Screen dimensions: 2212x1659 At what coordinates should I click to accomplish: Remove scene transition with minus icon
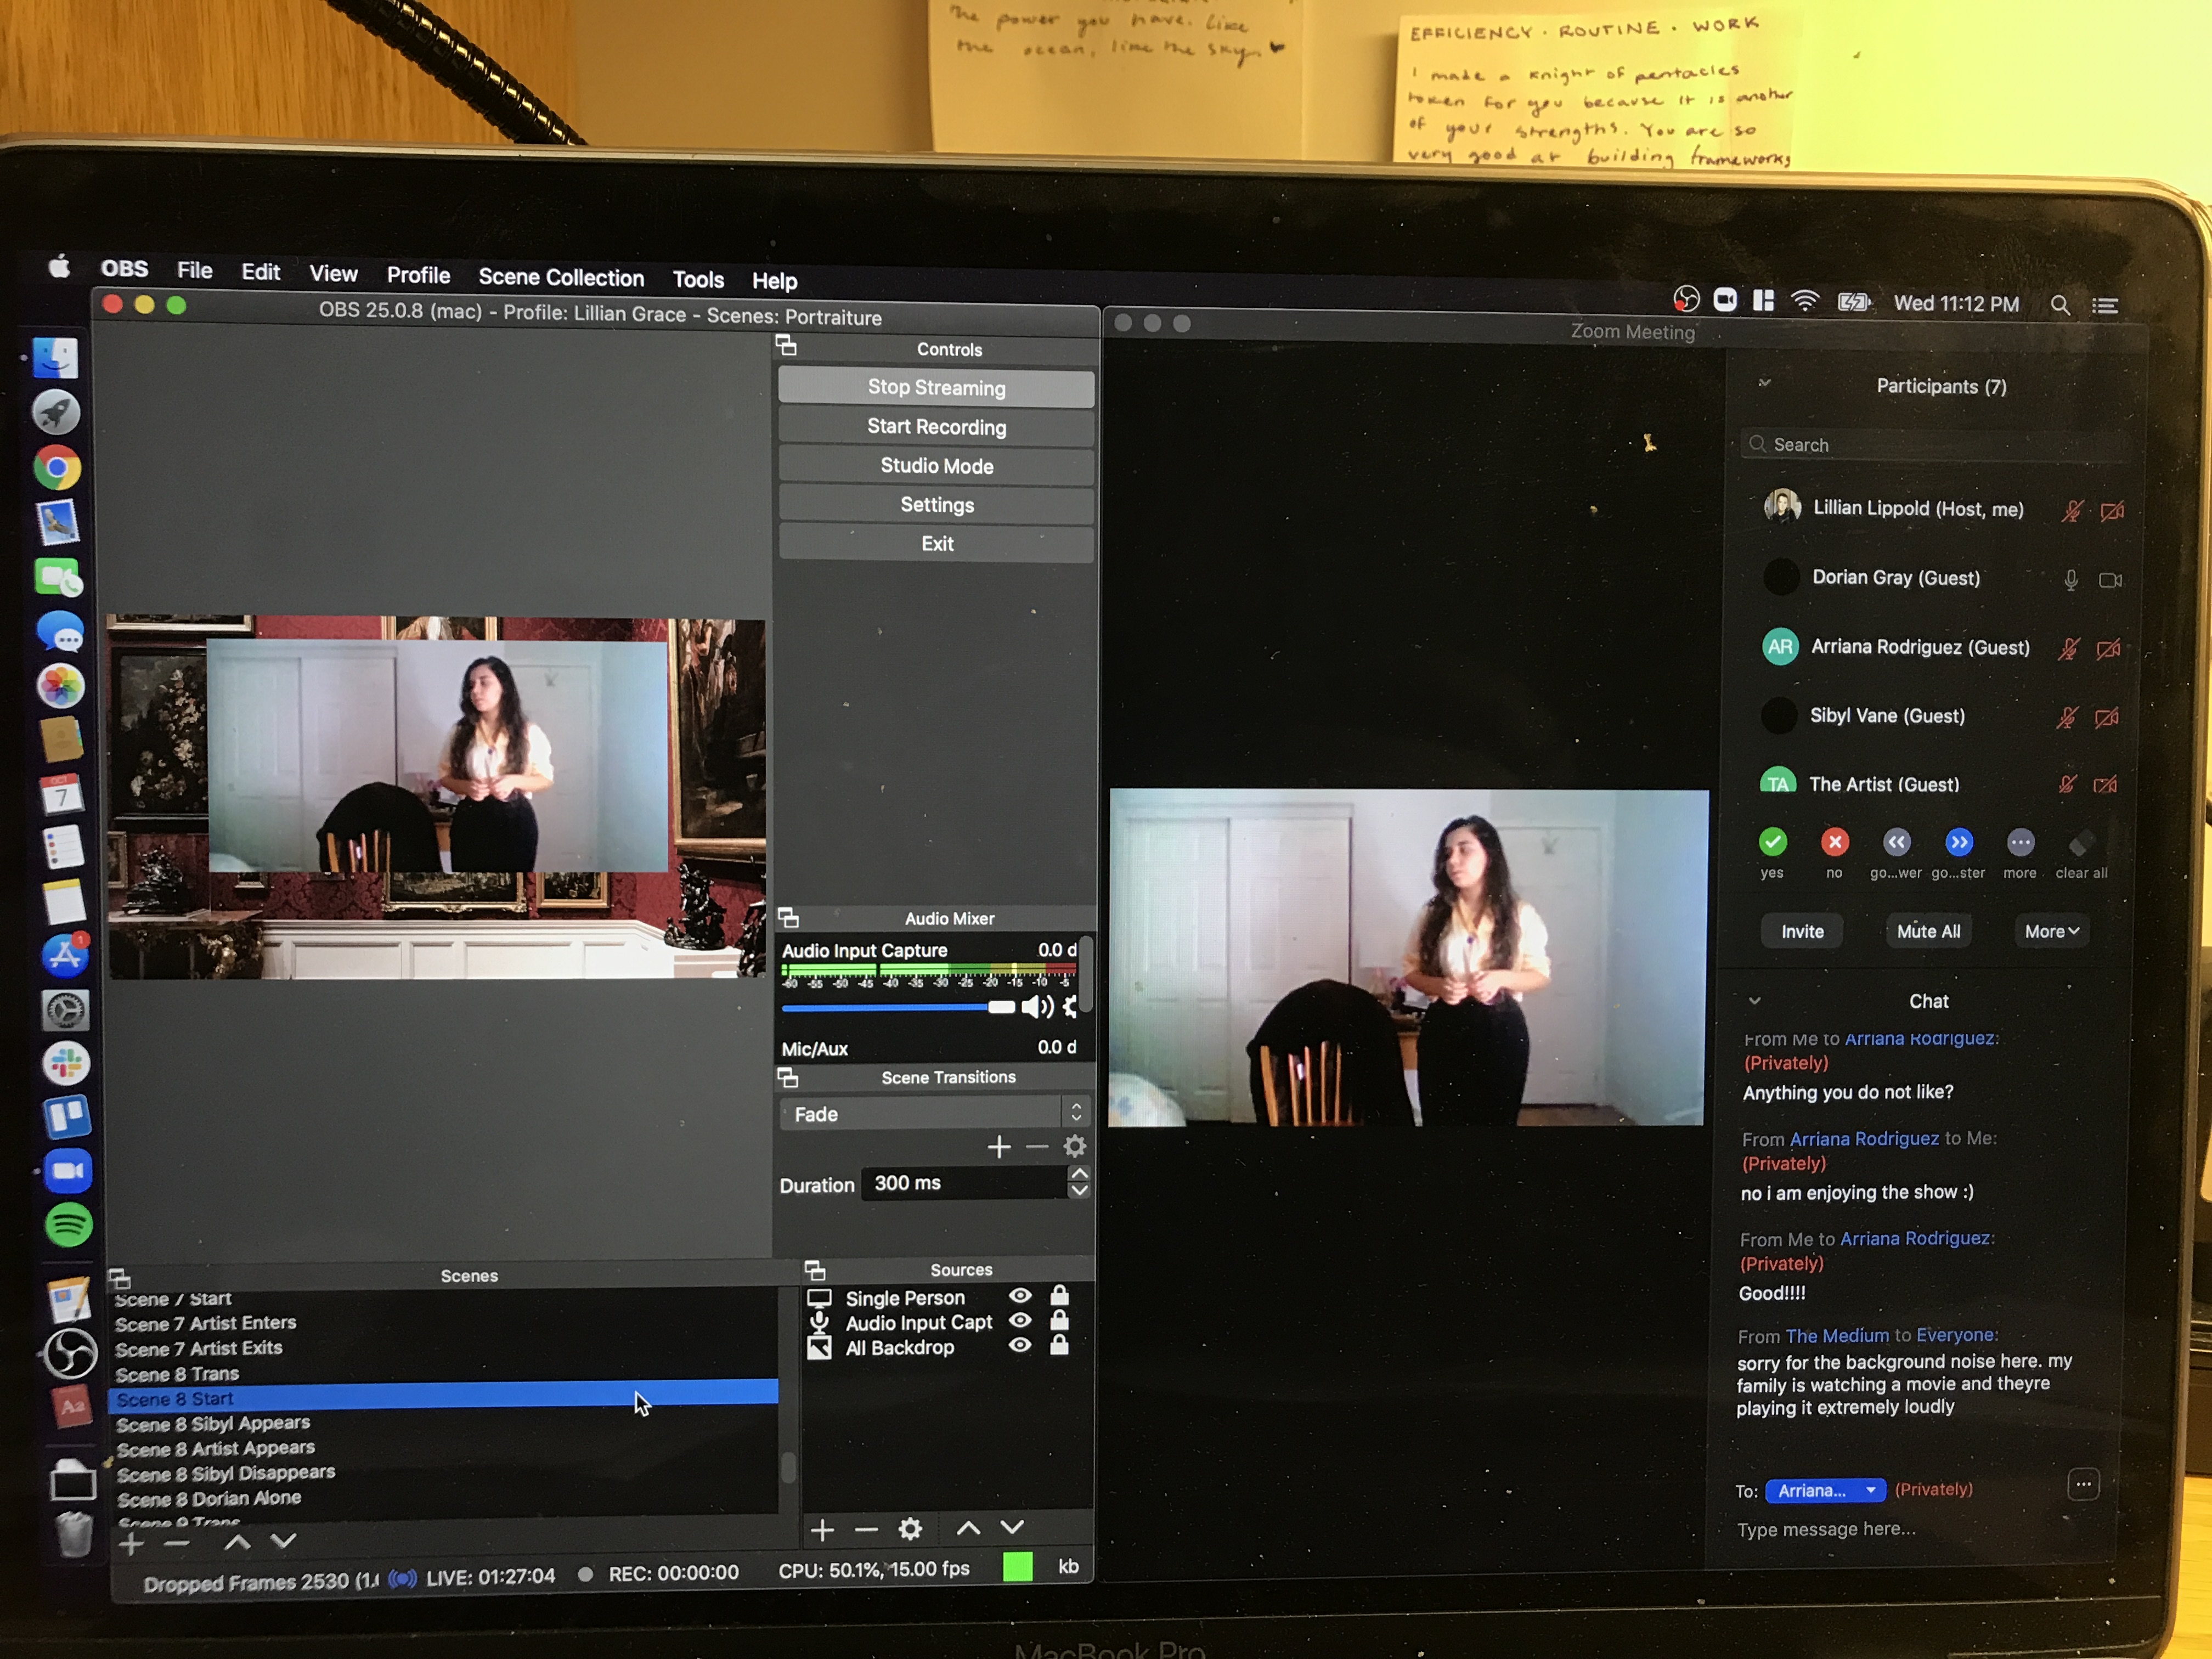coord(1037,1147)
